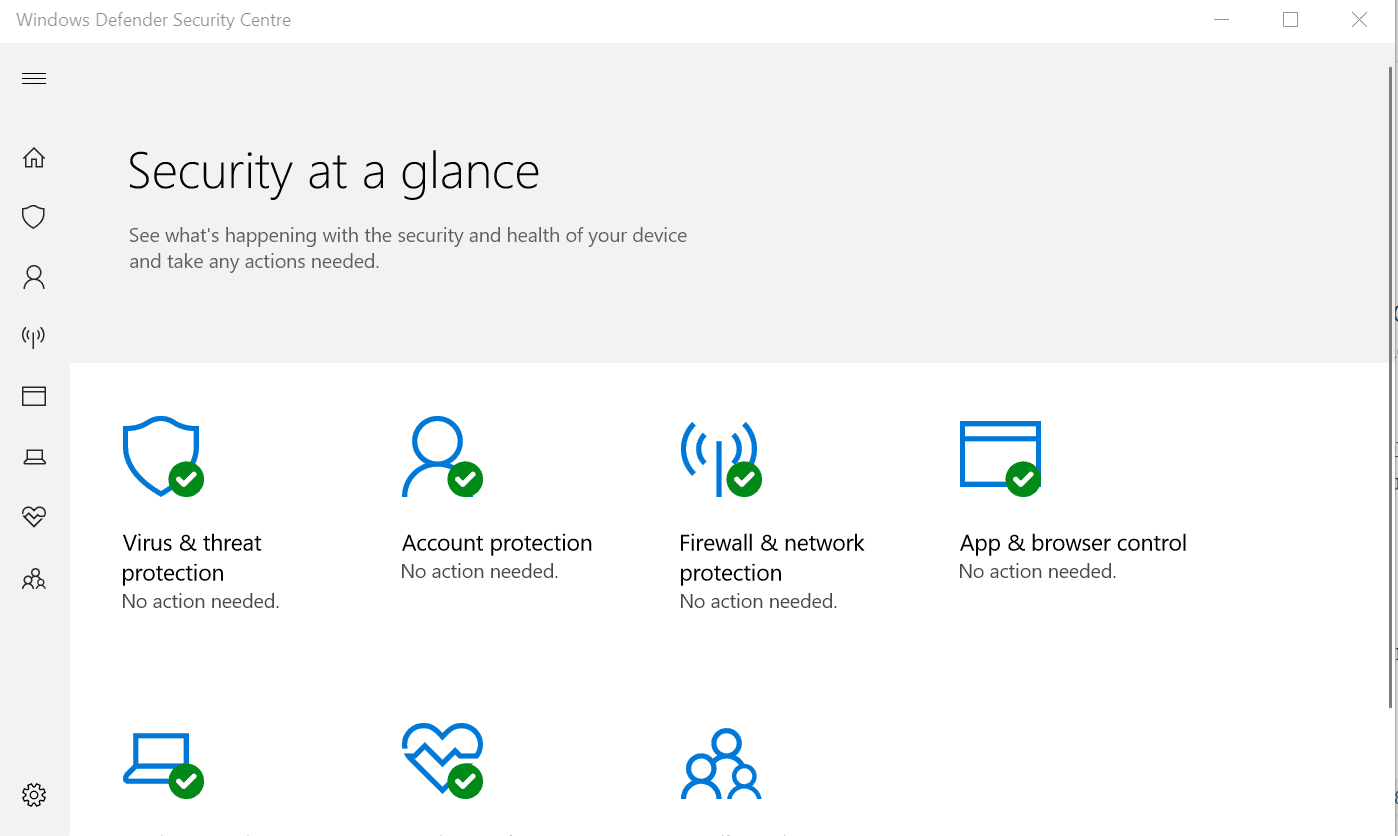Click the 'Security at a glance' heading

[x=334, y=171]
